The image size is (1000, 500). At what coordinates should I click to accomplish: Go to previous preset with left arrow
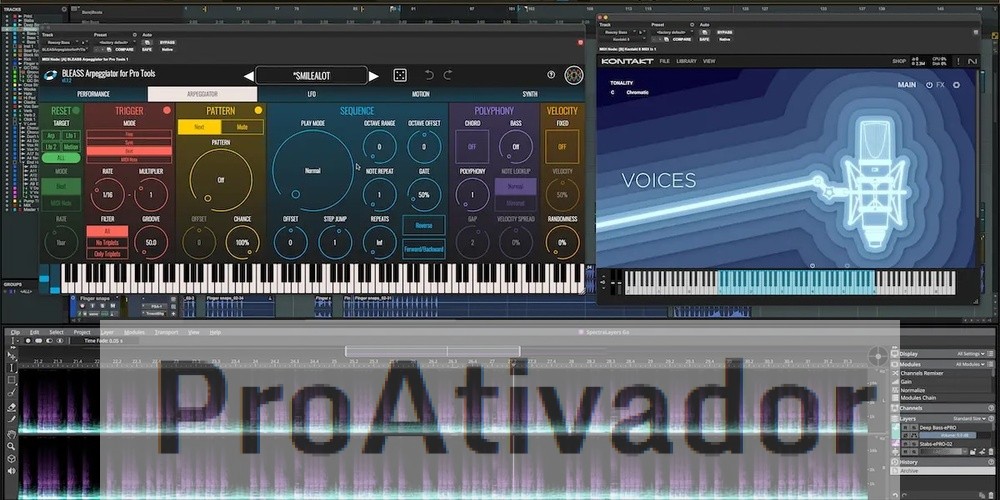(x=249, y=77)
